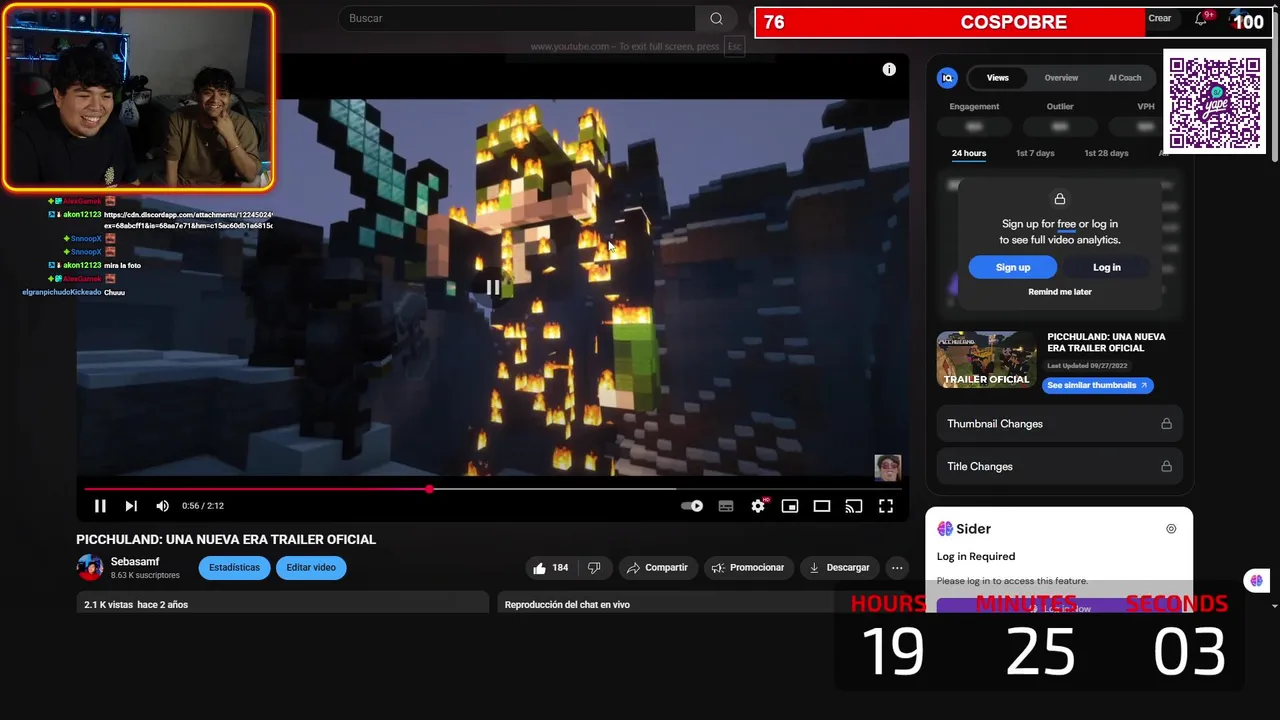The height and width of the screenshot is (720, 1280).
Task: Dislike the video with thumbs down
Action: [594, 568]
